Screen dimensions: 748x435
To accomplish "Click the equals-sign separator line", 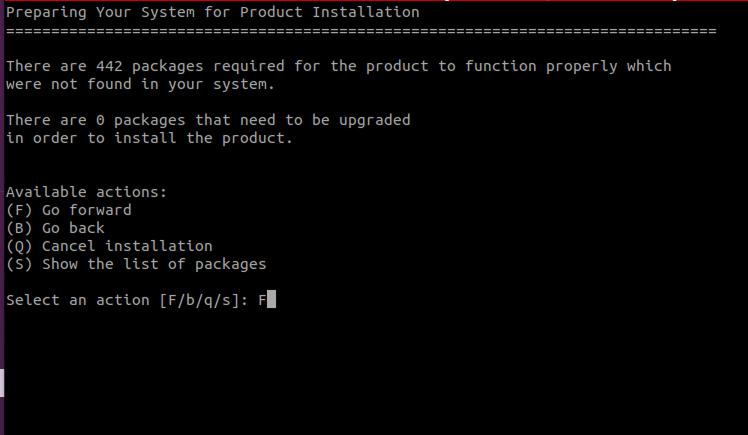I will tap(360, 31).
